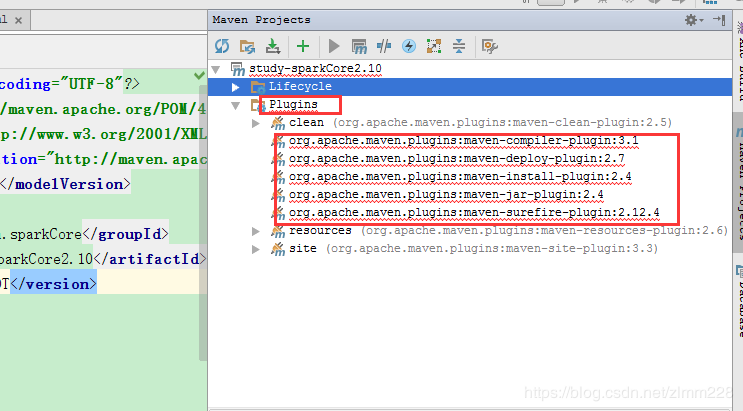Click the </version> closing tag in editor
Viewport: 743px width, 411px height.
pos(54,284)
